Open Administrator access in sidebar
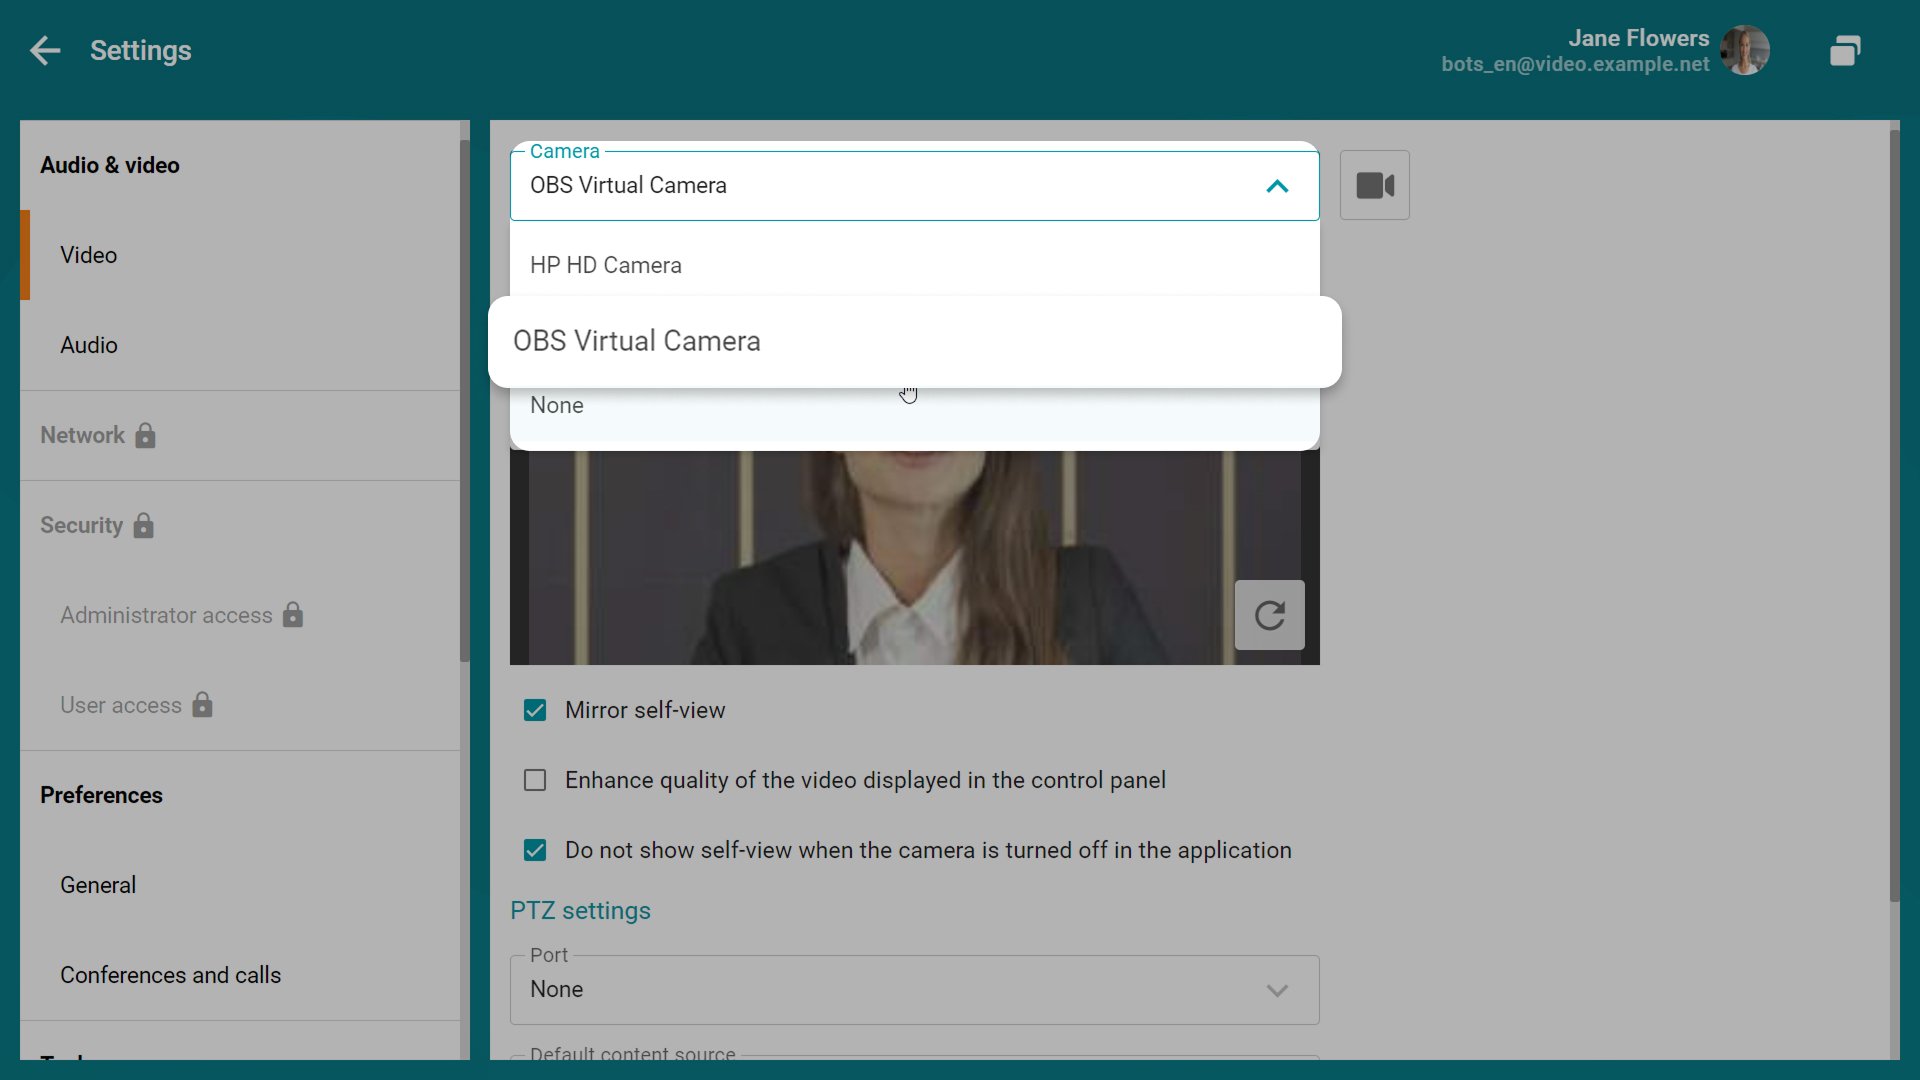This screenshot has width=1920, height=1080. [240, 615]
